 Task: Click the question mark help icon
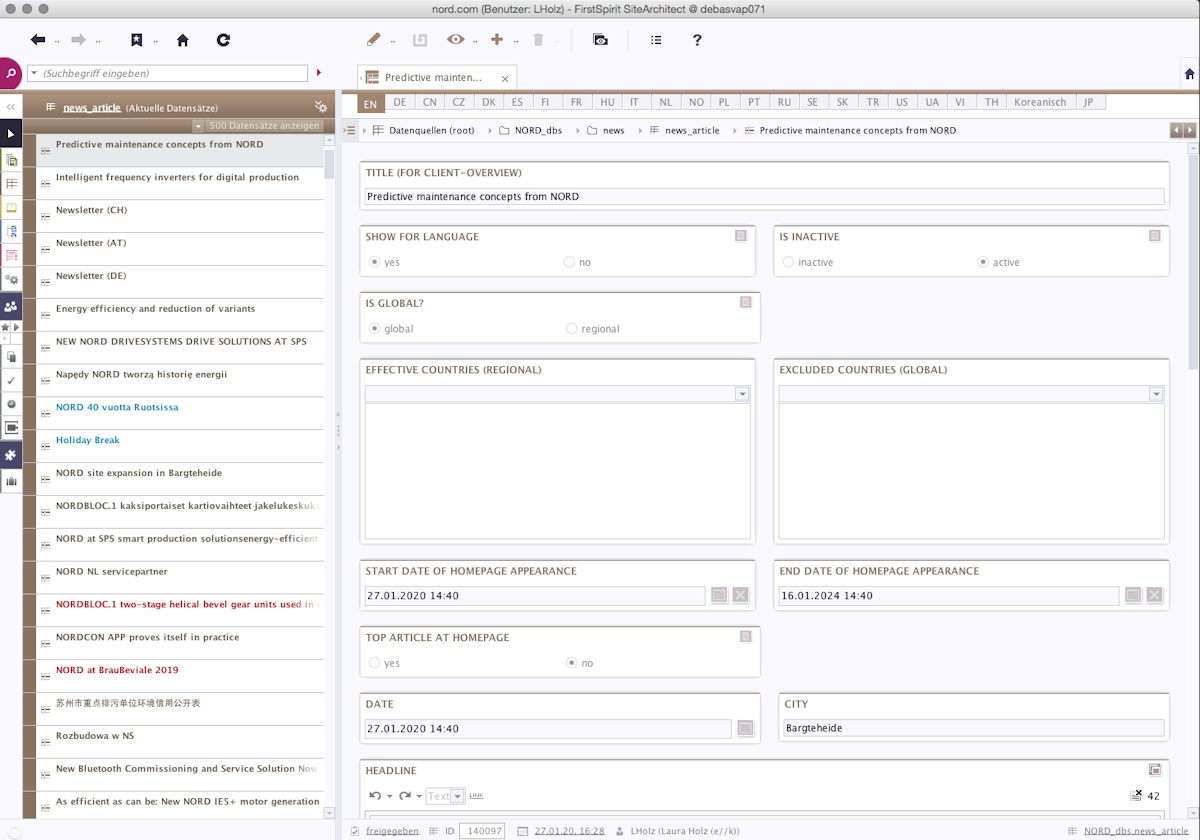click(697, 40)
